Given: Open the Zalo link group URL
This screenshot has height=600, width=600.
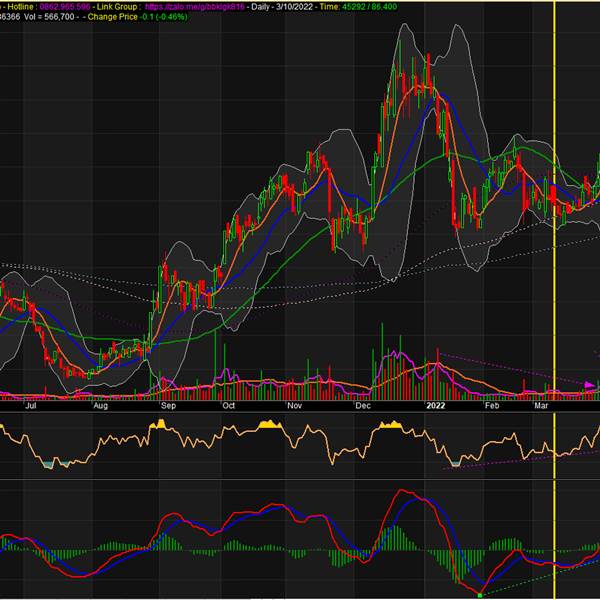Looking at the screenshot, I should (x=194, y=6).
